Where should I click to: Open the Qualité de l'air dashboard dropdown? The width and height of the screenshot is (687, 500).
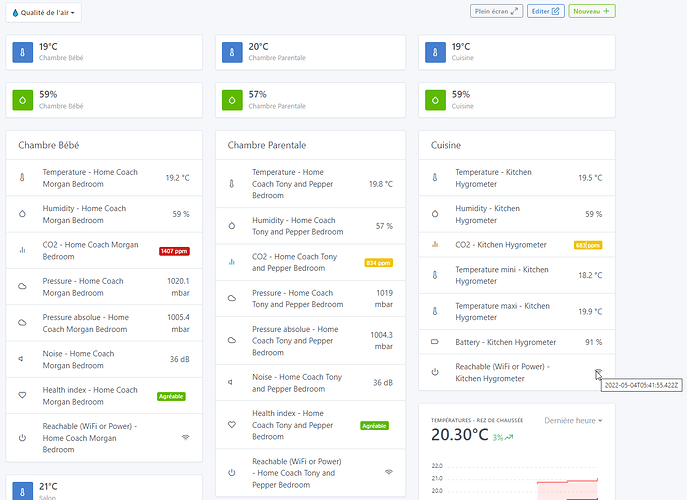[x=43, y=13]
